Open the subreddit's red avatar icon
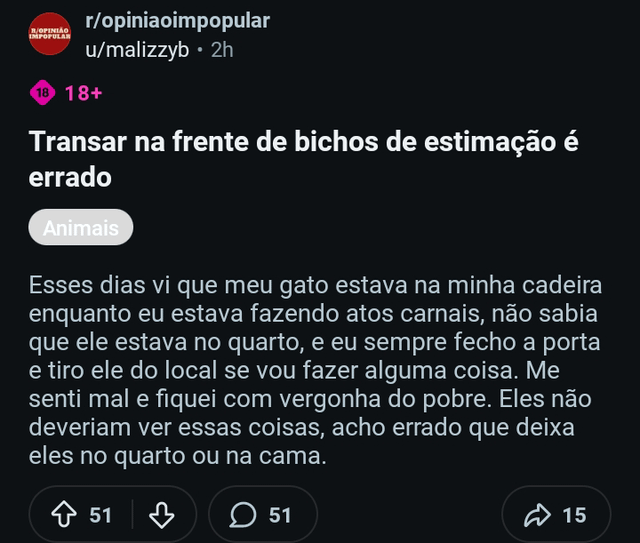The image size is (640, 543). [x=50, y=36]
